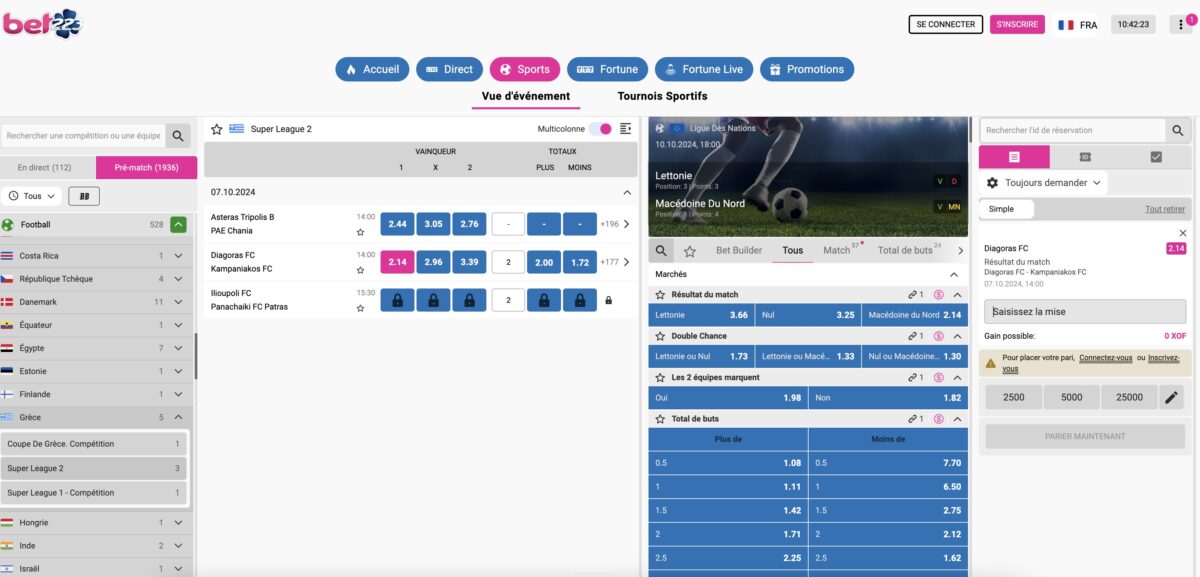Screen dimensions: 1200x577
Task: Expand the Danemark country list
Action: click(178, 302)
